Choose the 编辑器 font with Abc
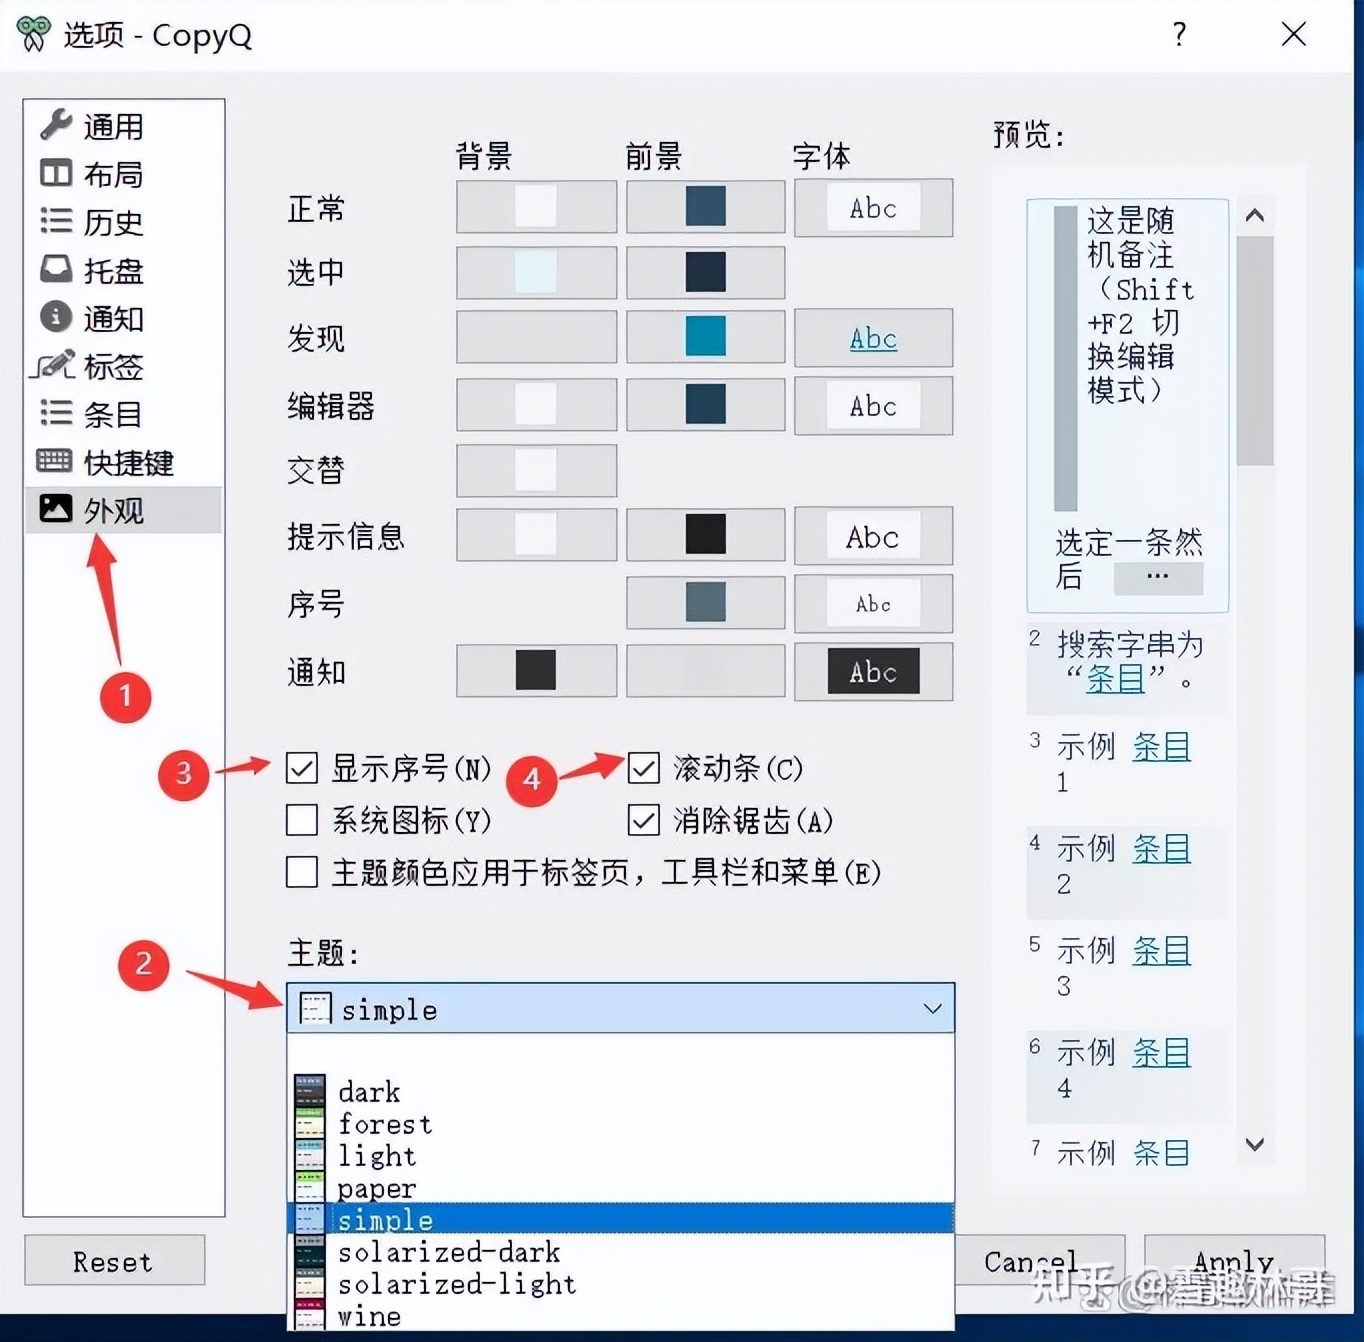This screenshot has height=1342, width=1364. [873, 405]
